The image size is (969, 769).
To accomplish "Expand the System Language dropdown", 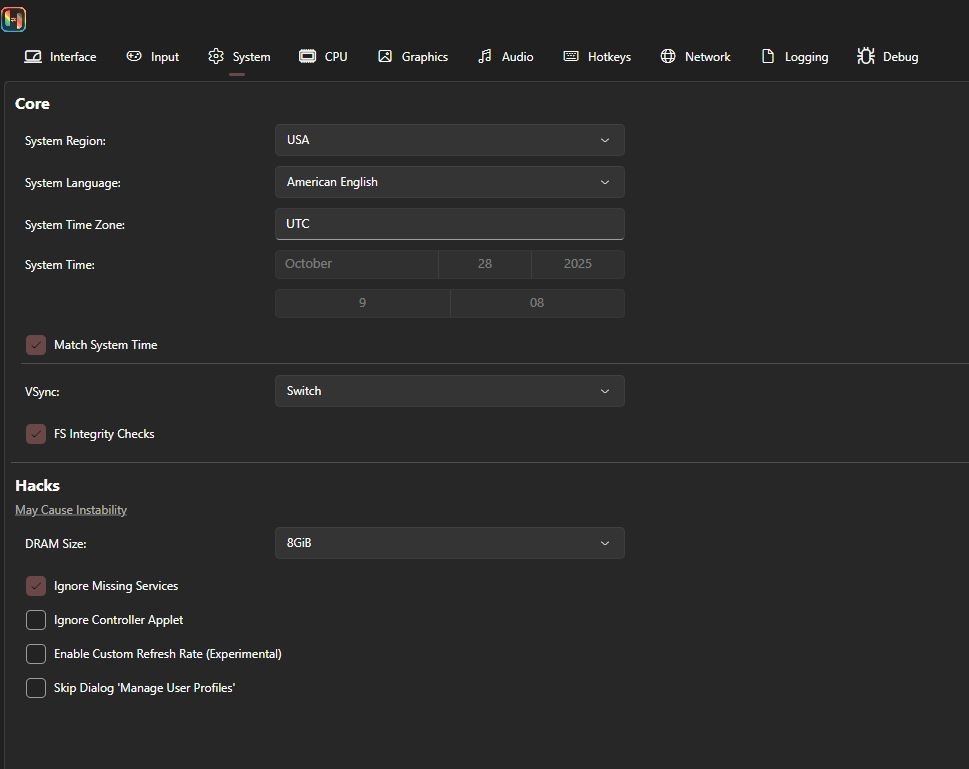I will click(x=450, y=182).
